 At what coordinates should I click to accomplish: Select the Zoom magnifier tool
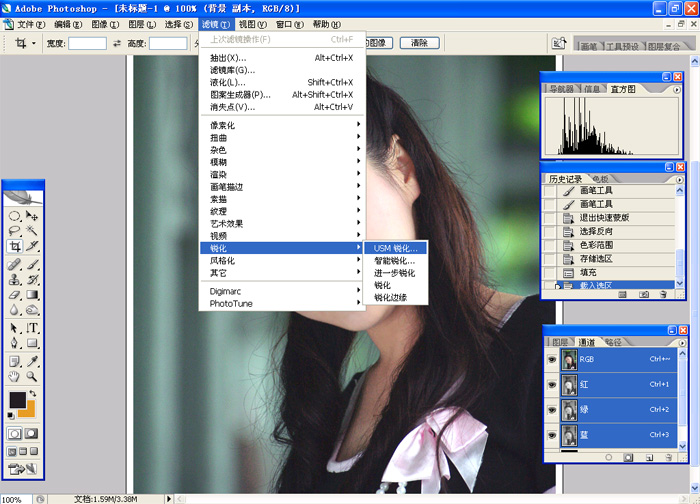pyautogui.click(x=32, y=376)
